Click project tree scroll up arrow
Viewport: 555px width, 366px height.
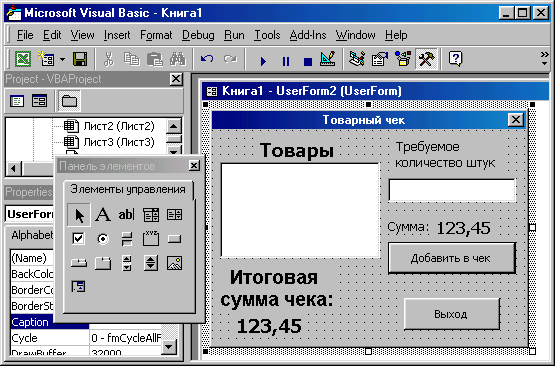[x=174, y=126]
